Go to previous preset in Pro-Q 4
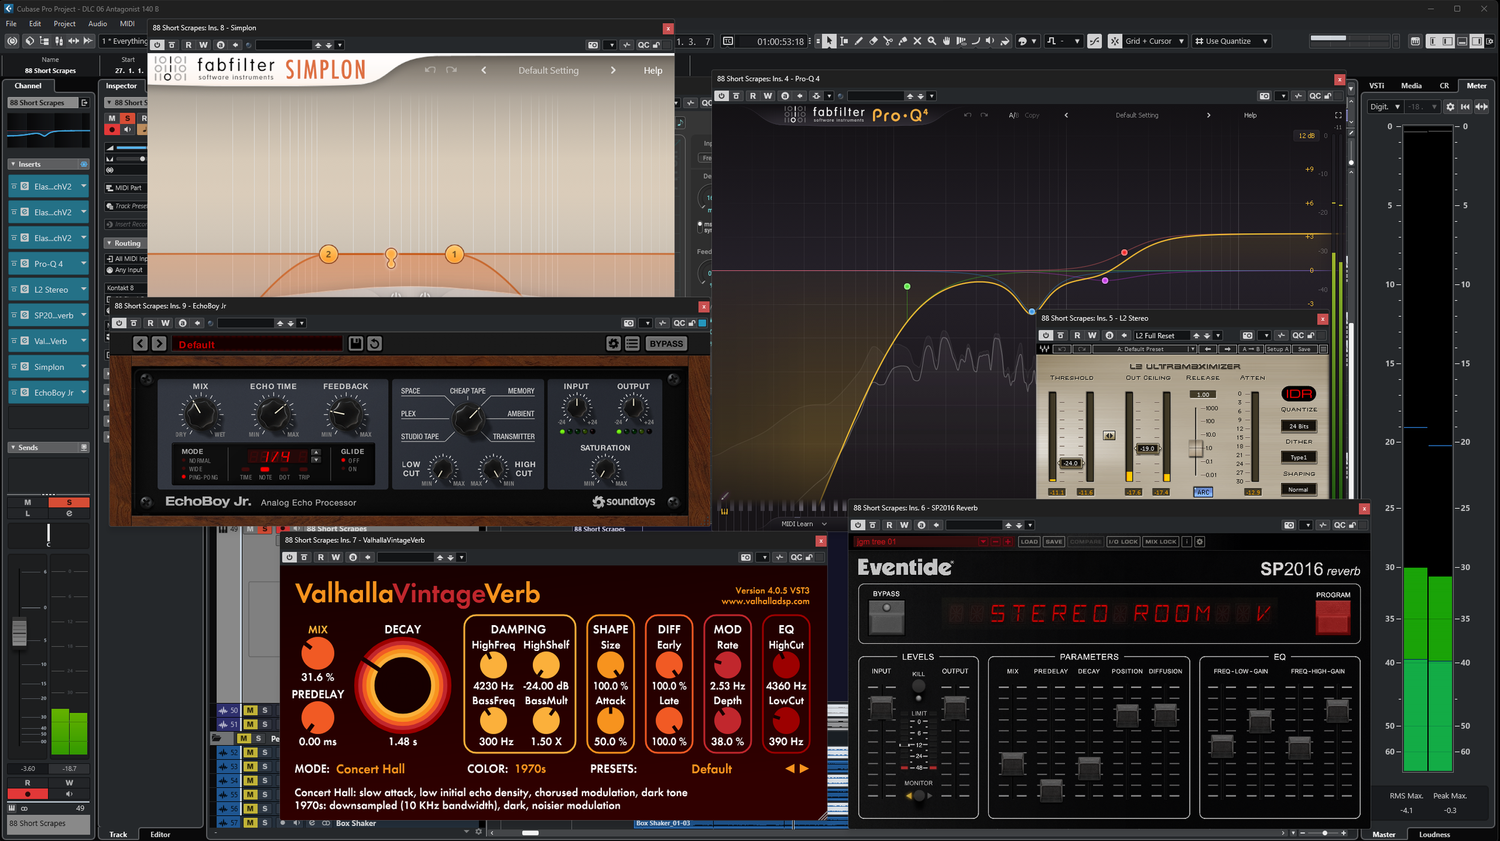The image size is (1500, 841). click(1066, 115)
